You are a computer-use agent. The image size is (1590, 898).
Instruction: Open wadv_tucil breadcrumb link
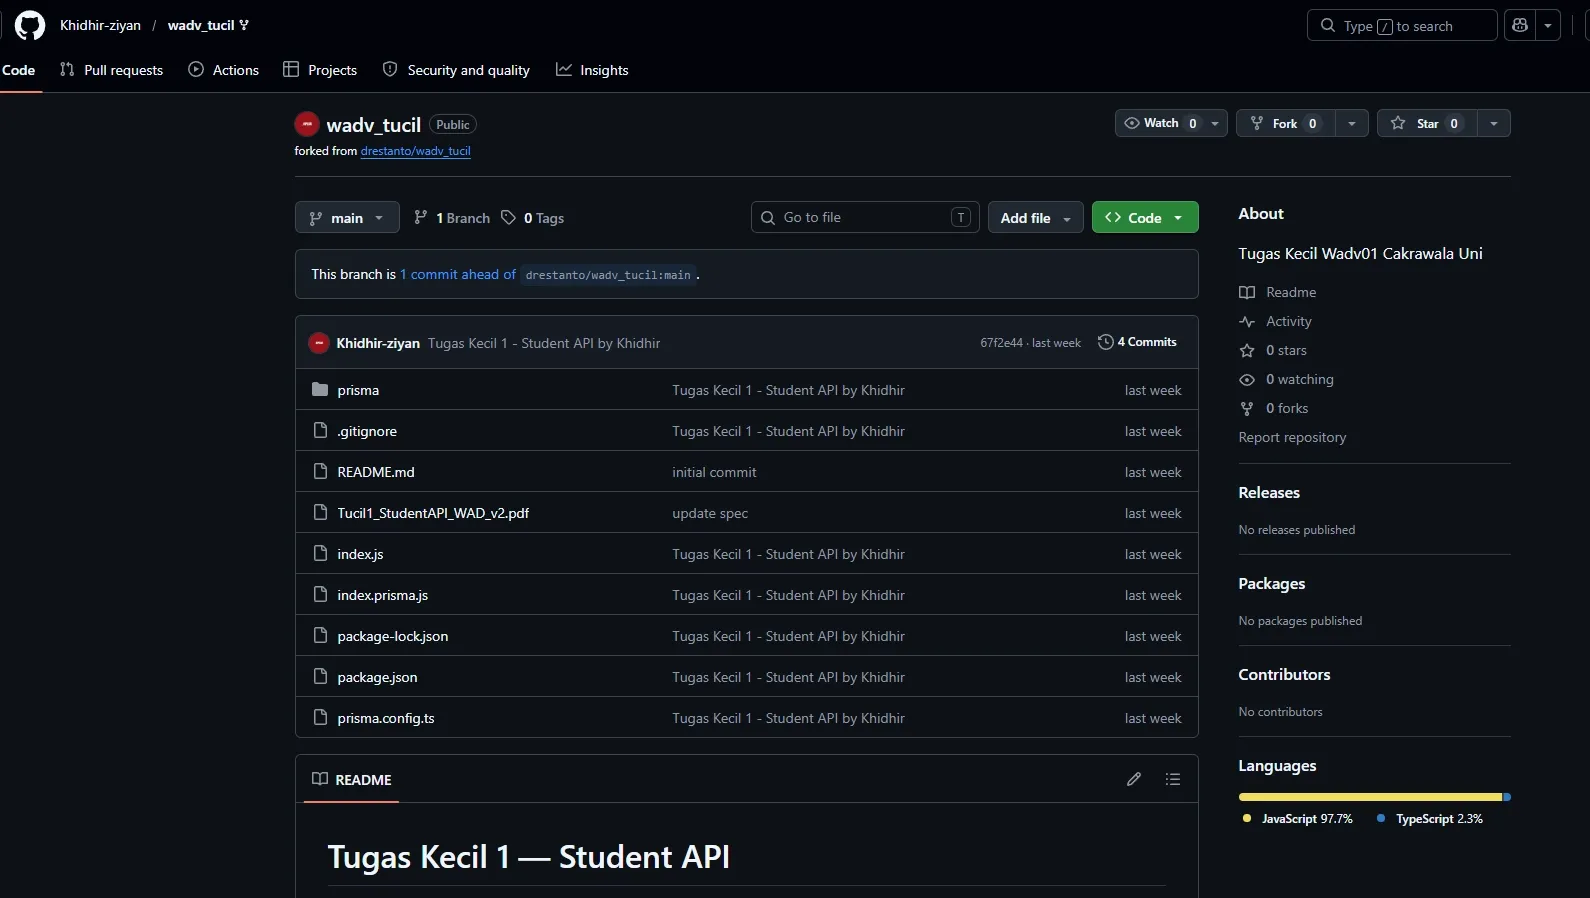pos(201,25)
